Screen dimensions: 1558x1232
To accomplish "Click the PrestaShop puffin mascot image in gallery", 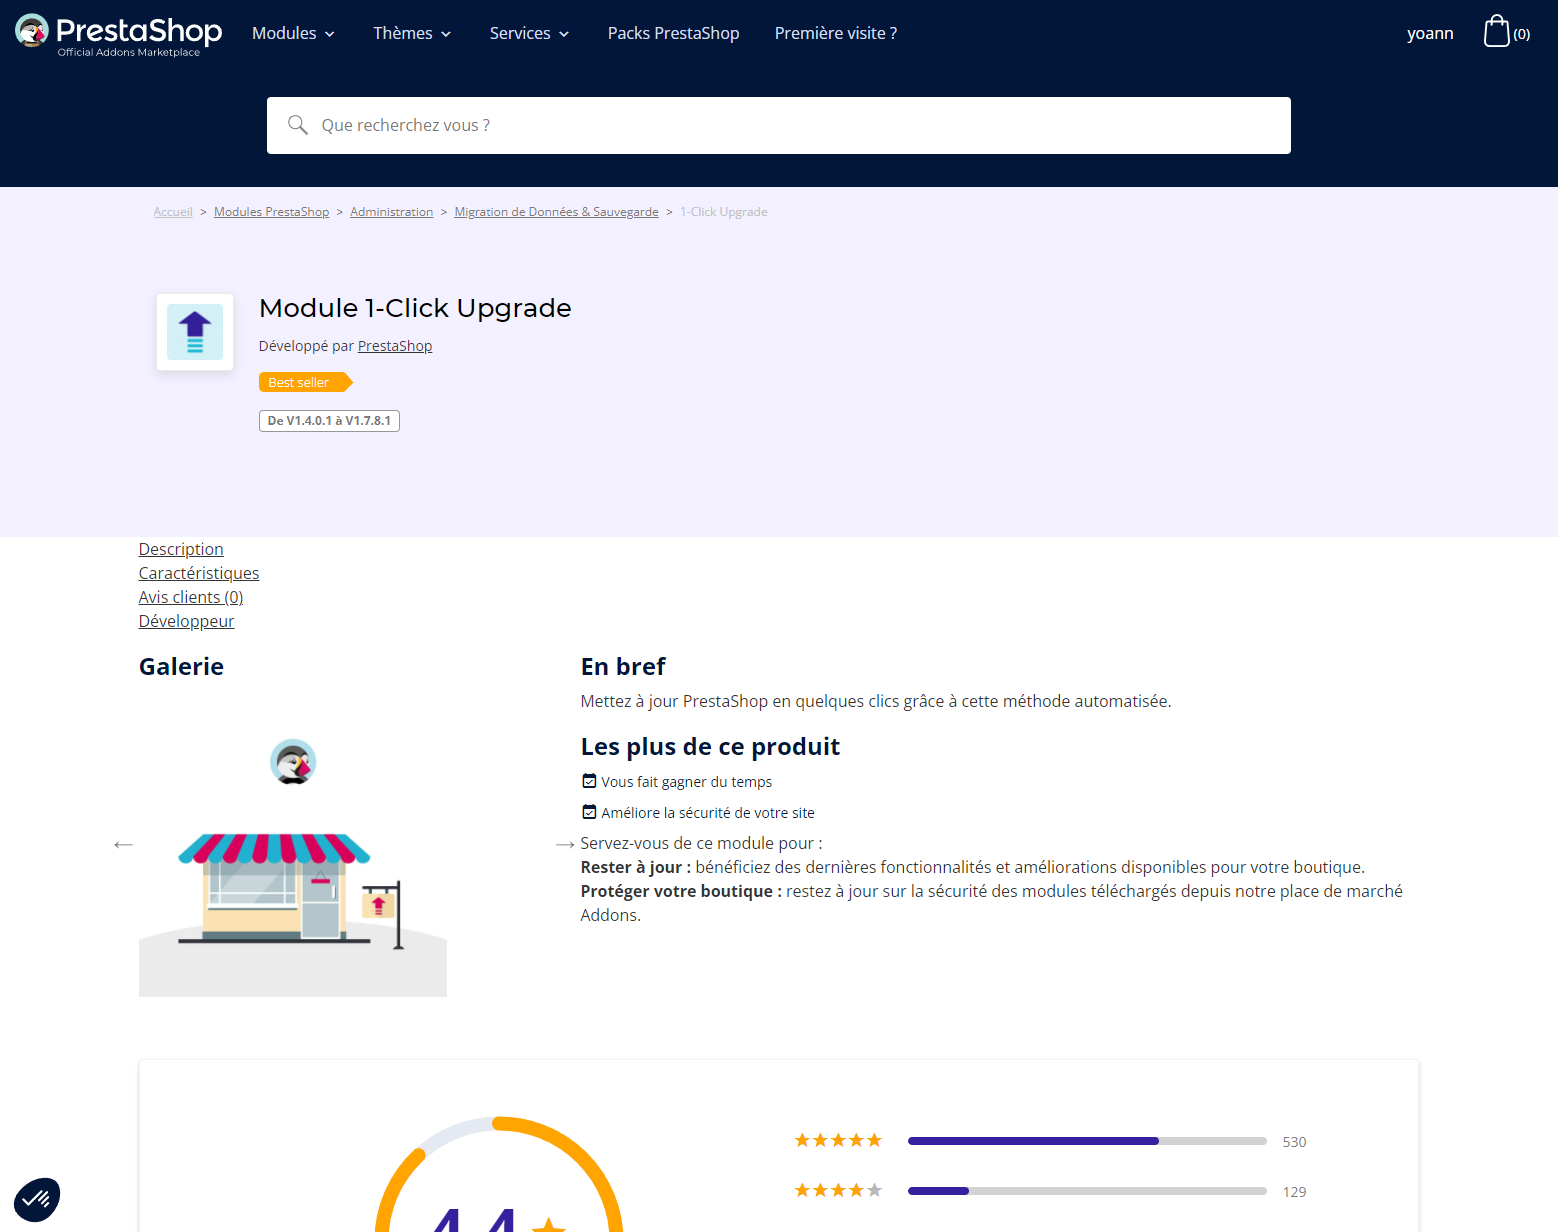I will [x=293, y=762].
